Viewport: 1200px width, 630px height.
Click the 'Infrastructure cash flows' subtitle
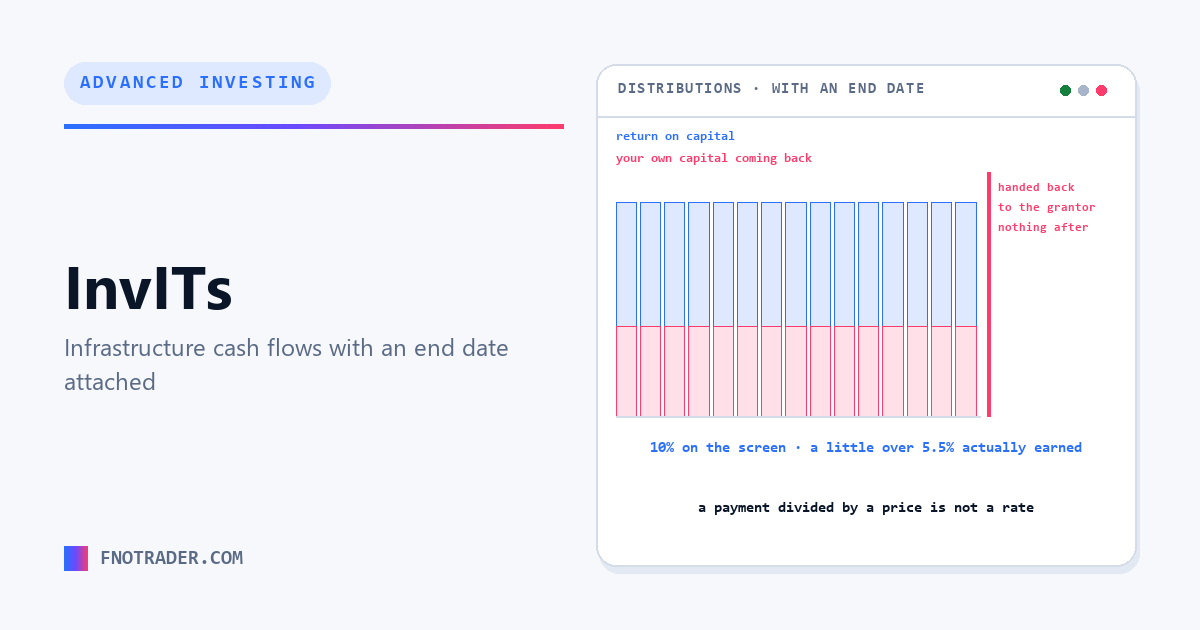tap(286, 365)
